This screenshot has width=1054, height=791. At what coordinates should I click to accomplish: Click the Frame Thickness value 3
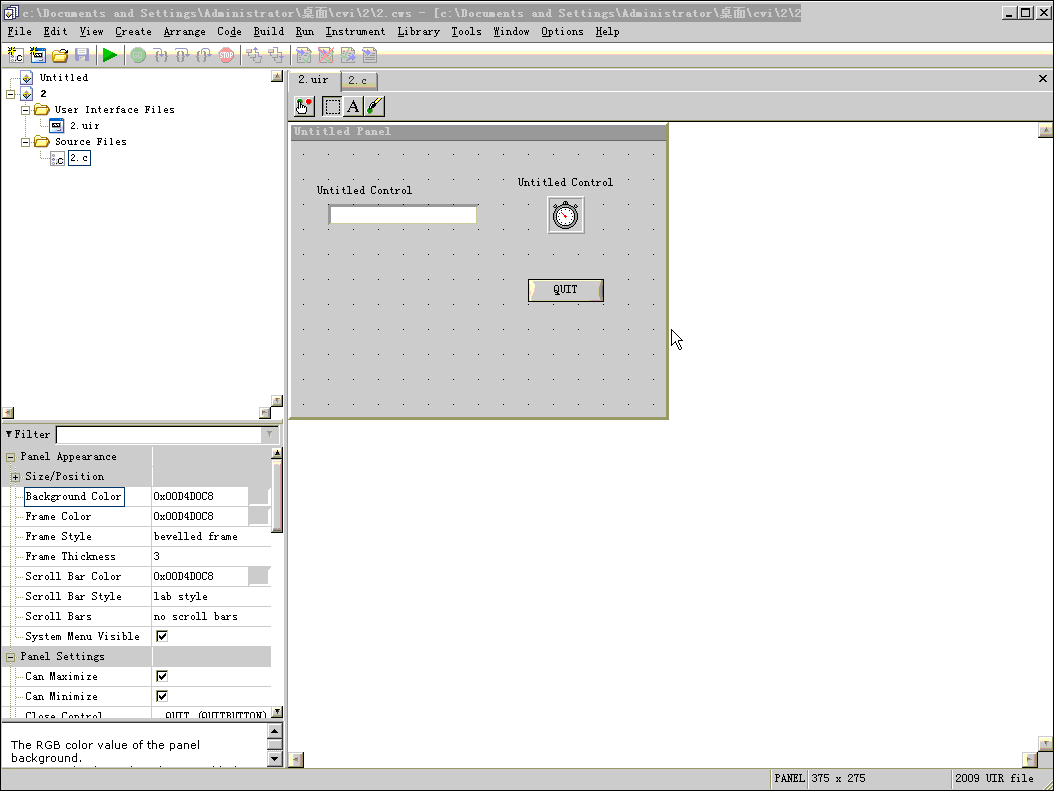[157, 556]
